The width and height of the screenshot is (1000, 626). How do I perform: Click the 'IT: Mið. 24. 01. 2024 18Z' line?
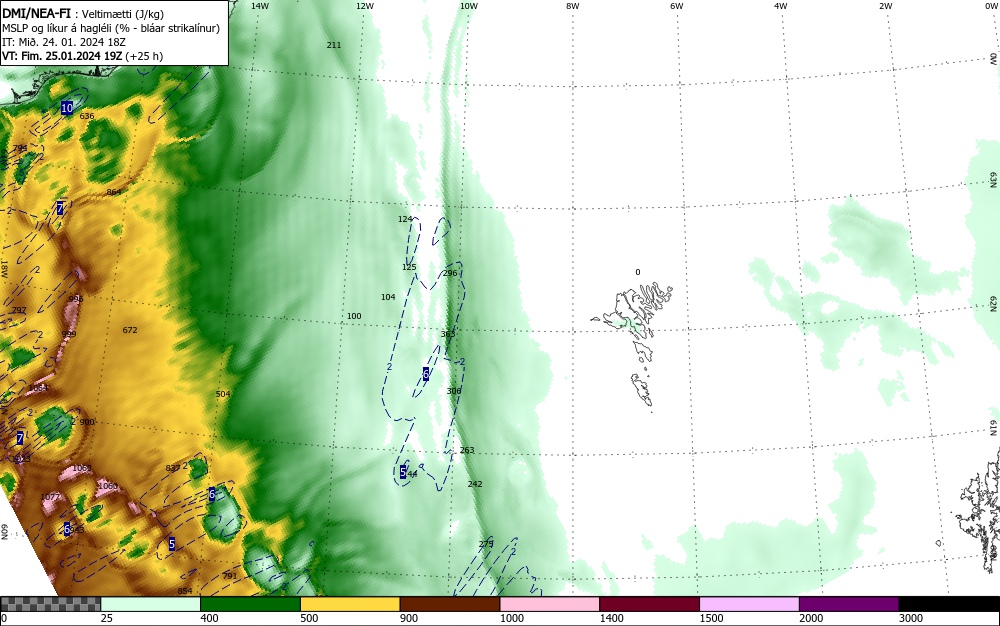(64, 42)
